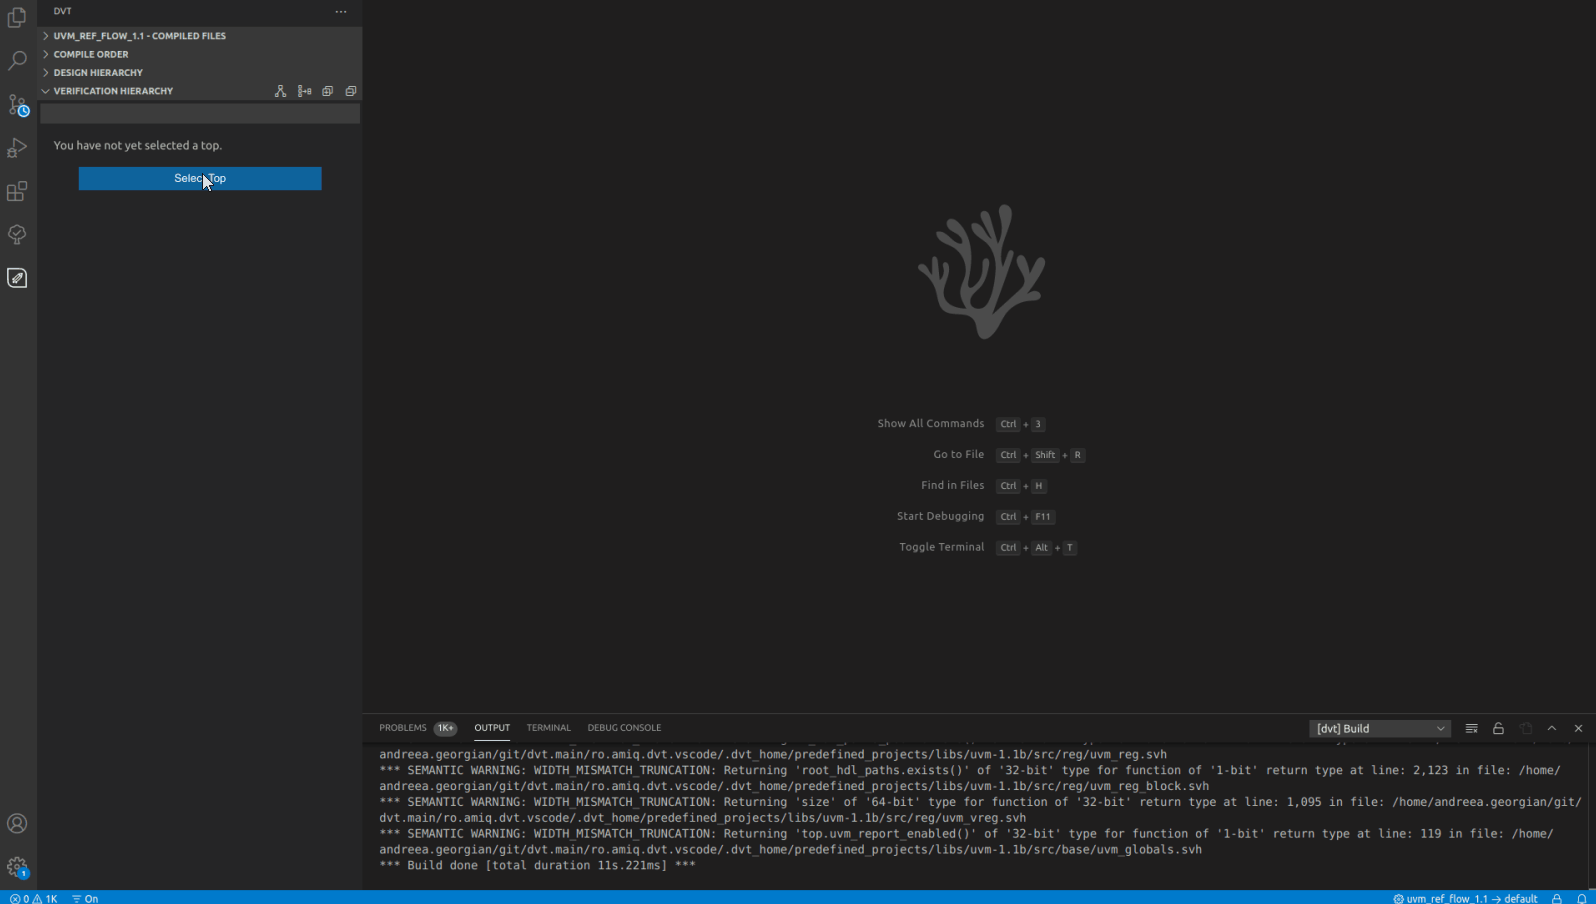Clear the output panel contents
This screenshot has width=1596, height=904.
[x=1471, y=728]
